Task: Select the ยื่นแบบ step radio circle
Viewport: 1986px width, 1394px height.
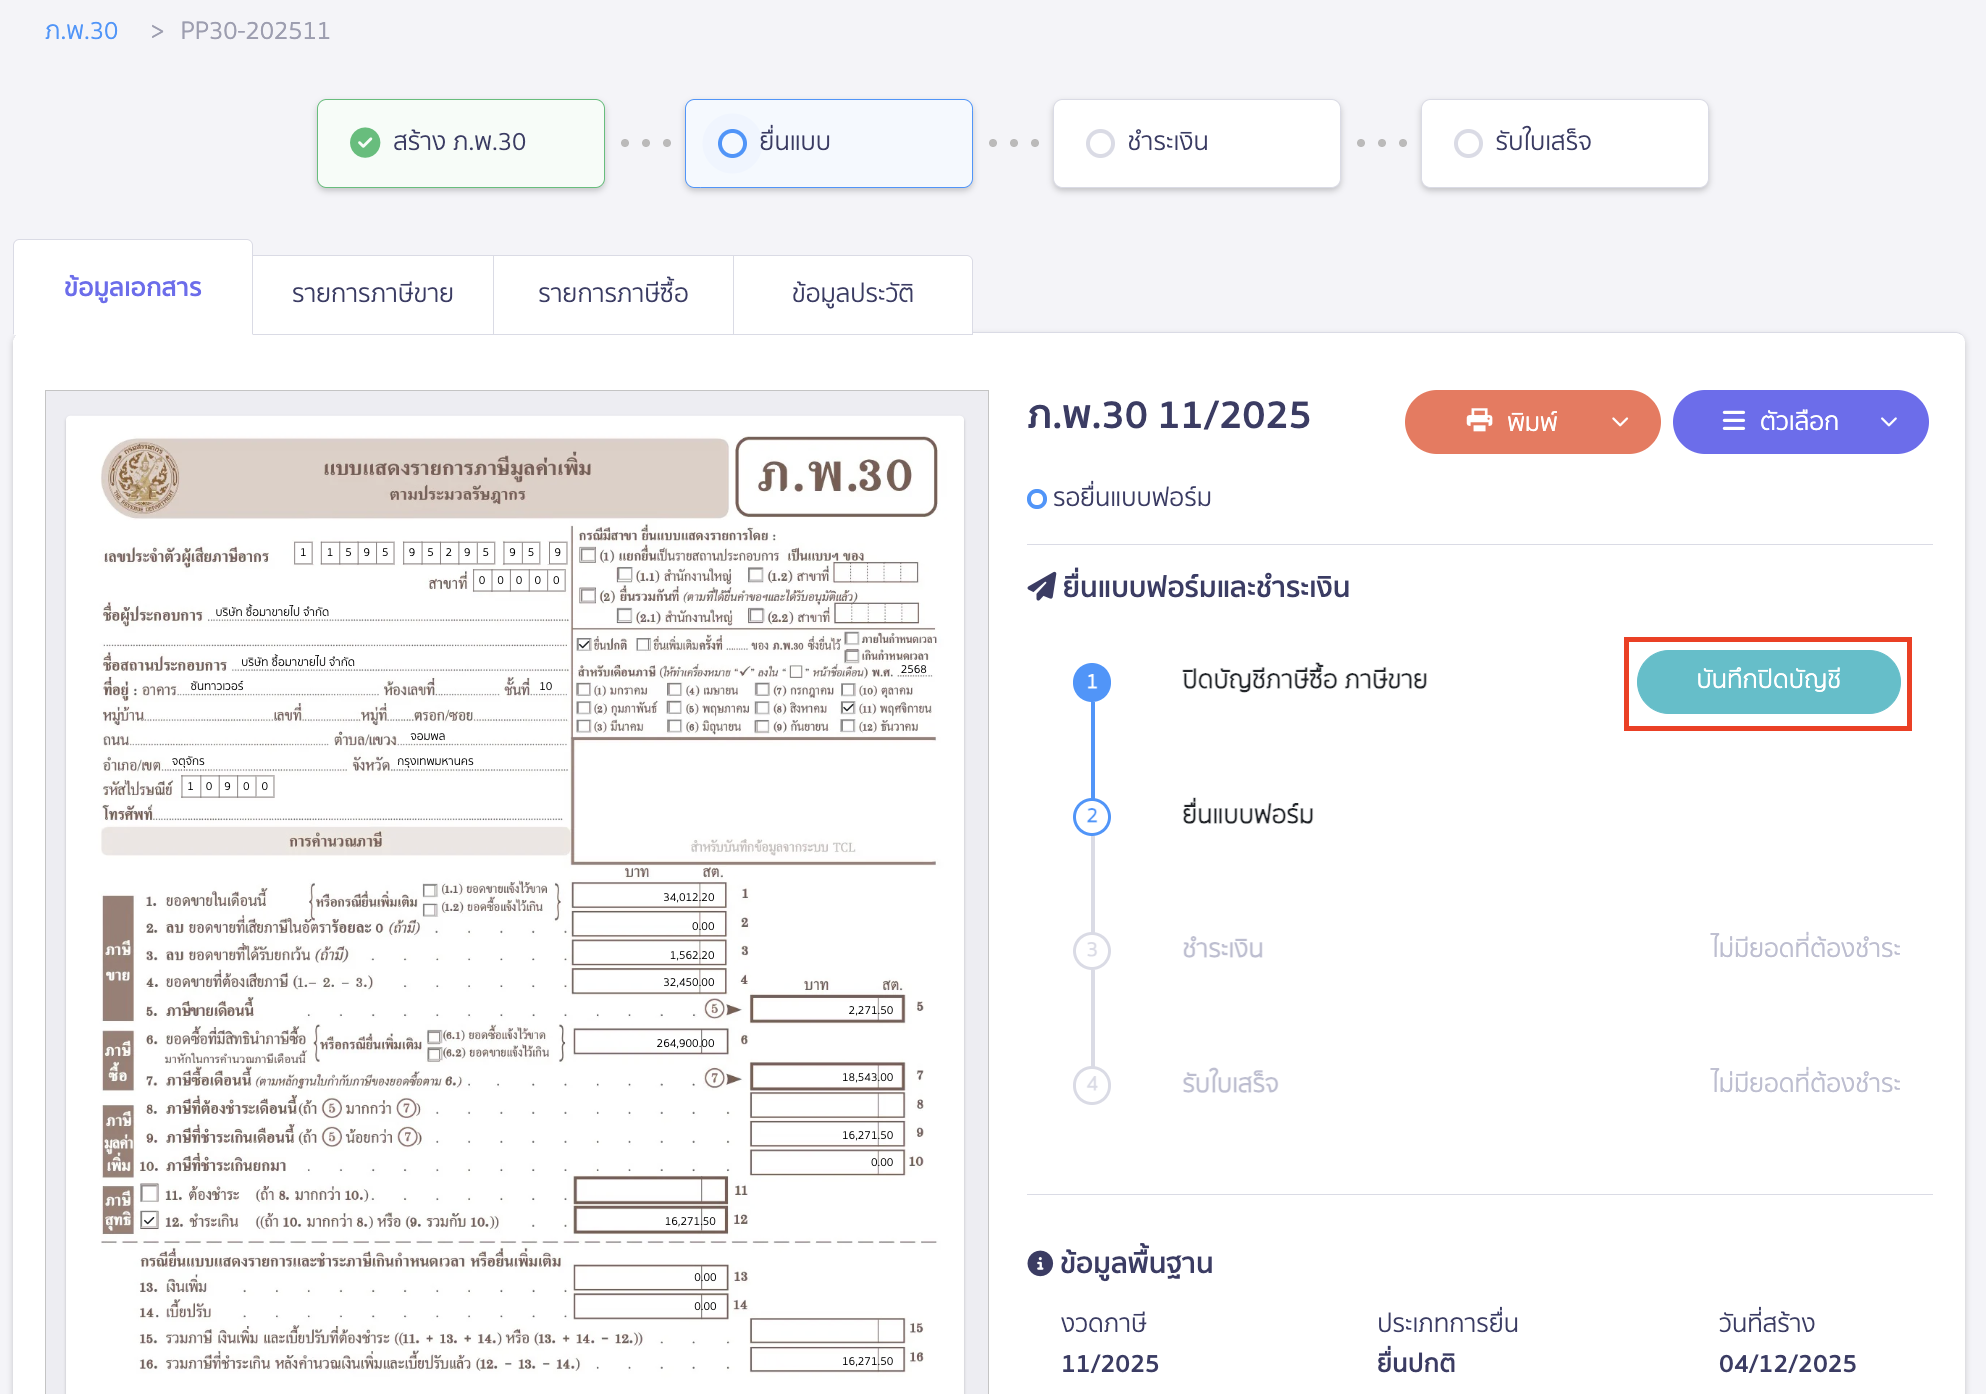Action: coord(732,143)
